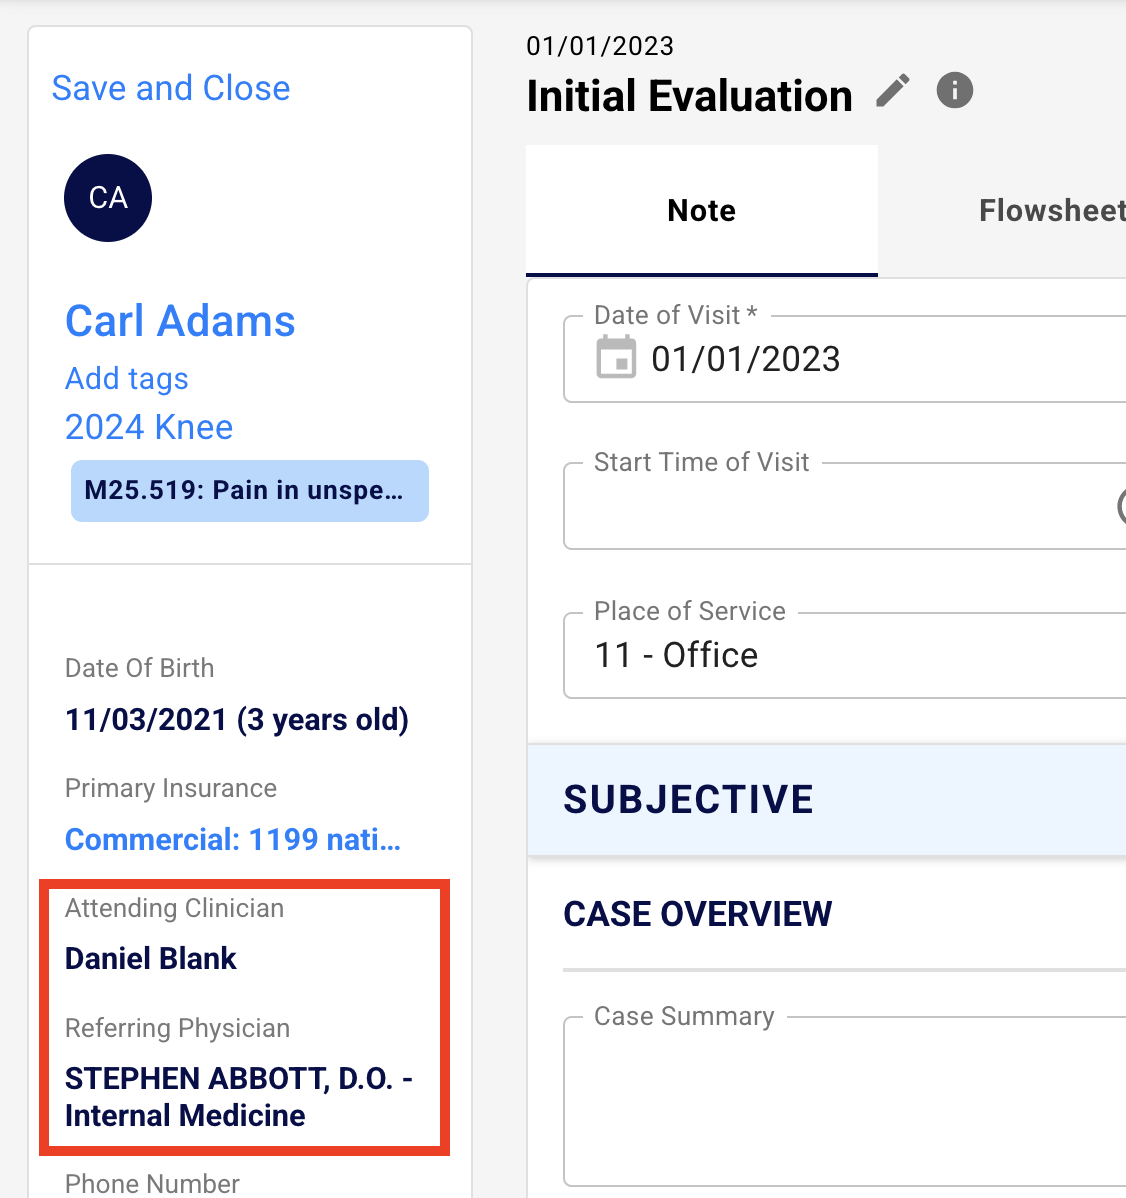Click the Date of Visit field value

coord(746,358)
